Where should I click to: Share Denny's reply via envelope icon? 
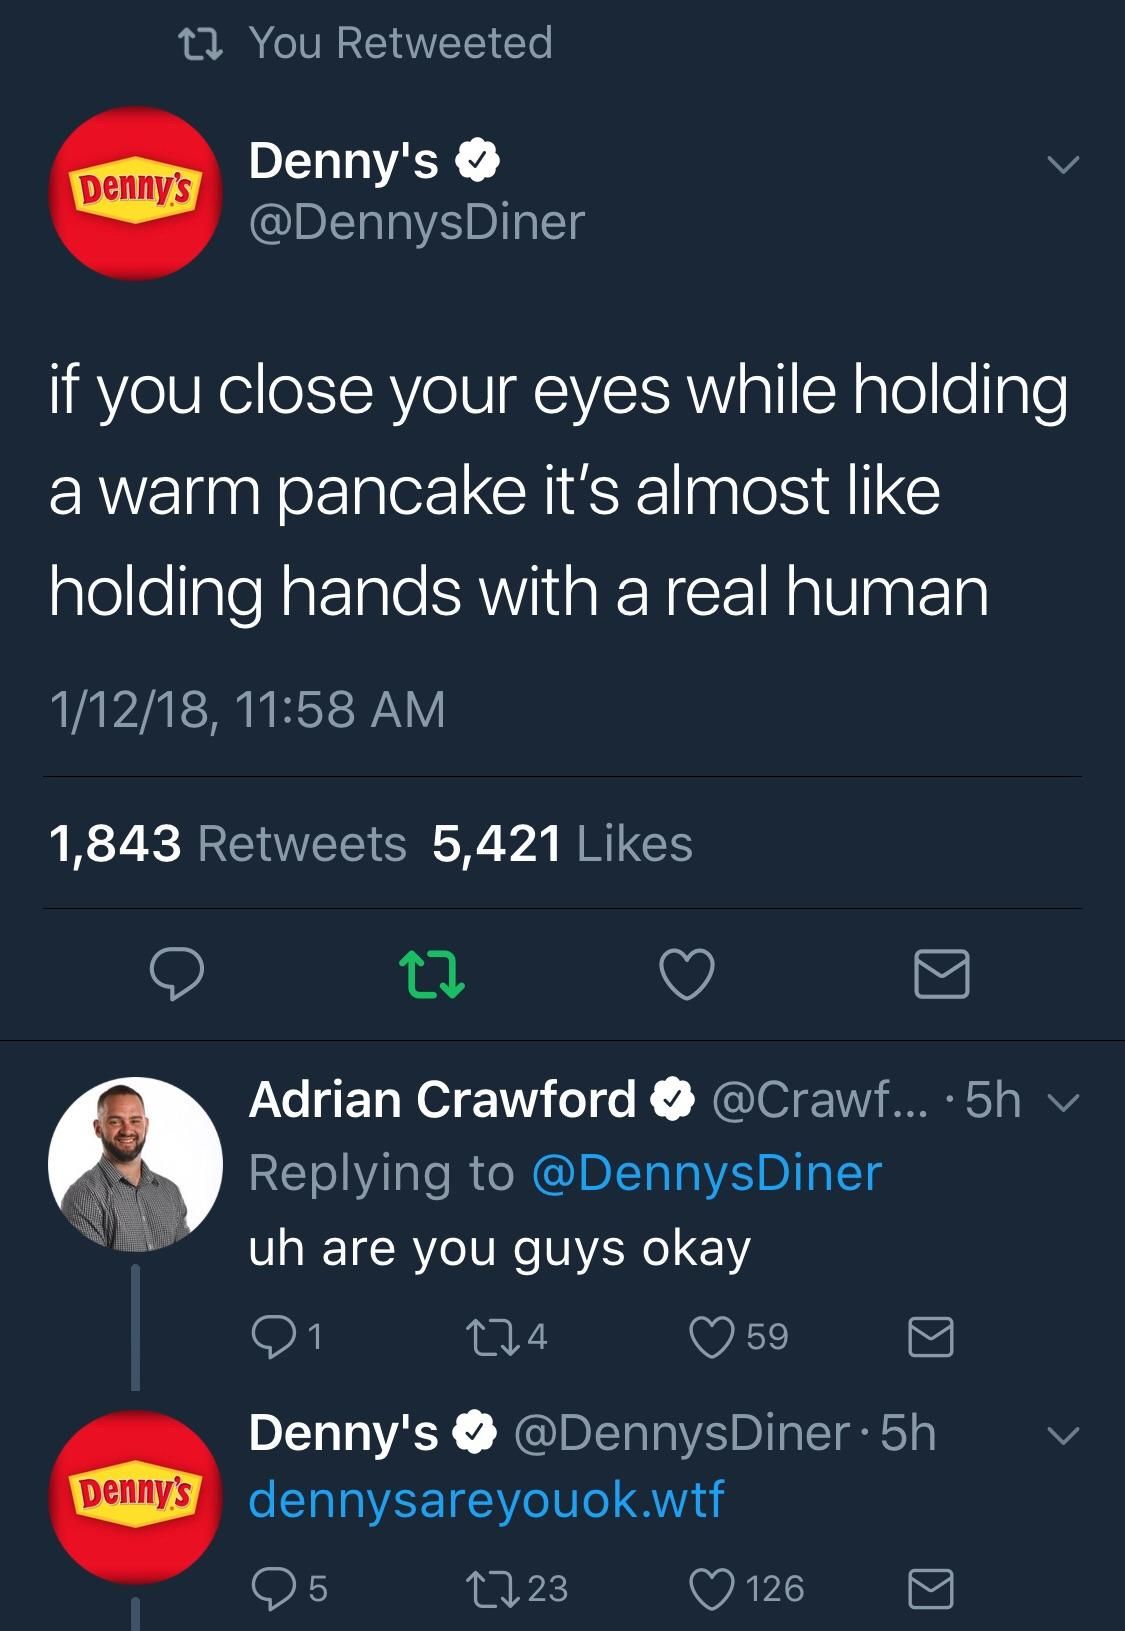pyautogui.click(x=930, y=1589)
